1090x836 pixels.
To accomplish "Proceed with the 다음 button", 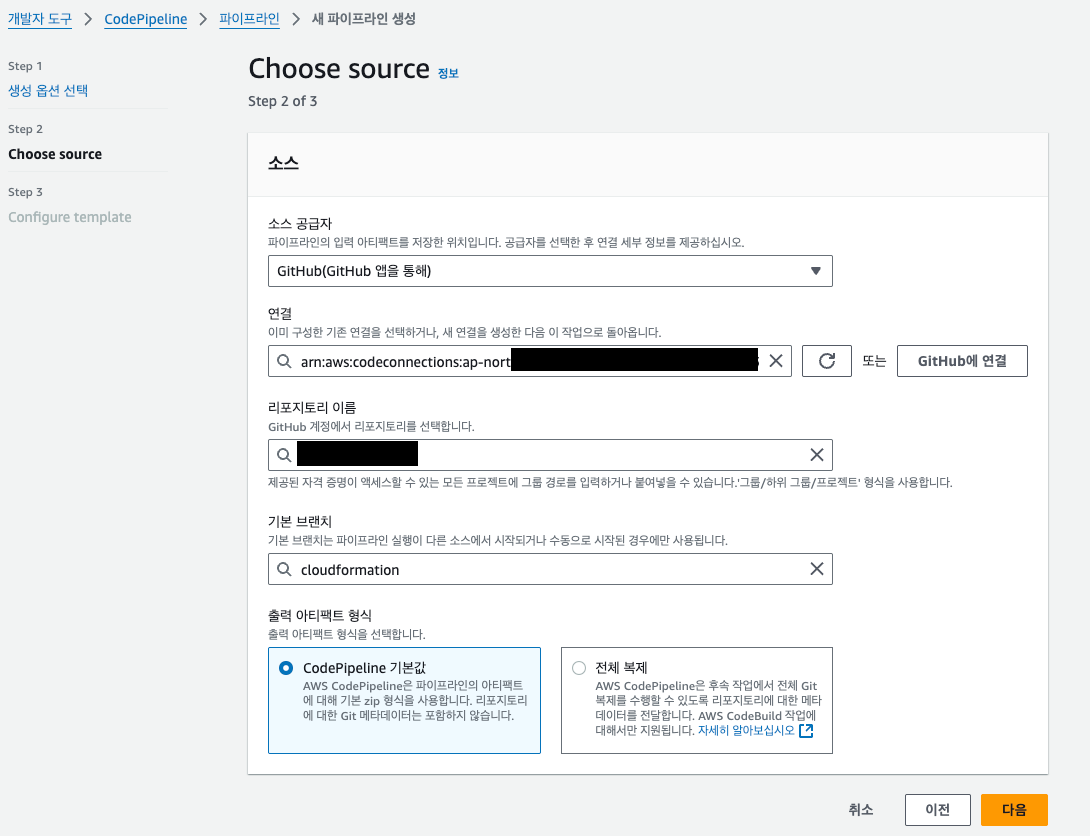I will 1014,810.
